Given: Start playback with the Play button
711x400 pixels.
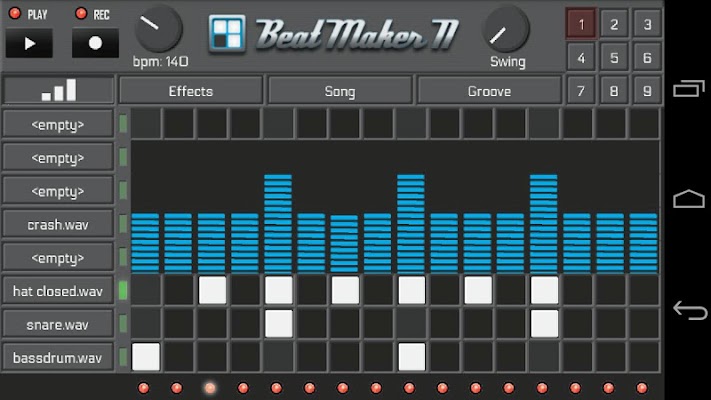Looking at the screenshot, I should [x=29, y=43].
